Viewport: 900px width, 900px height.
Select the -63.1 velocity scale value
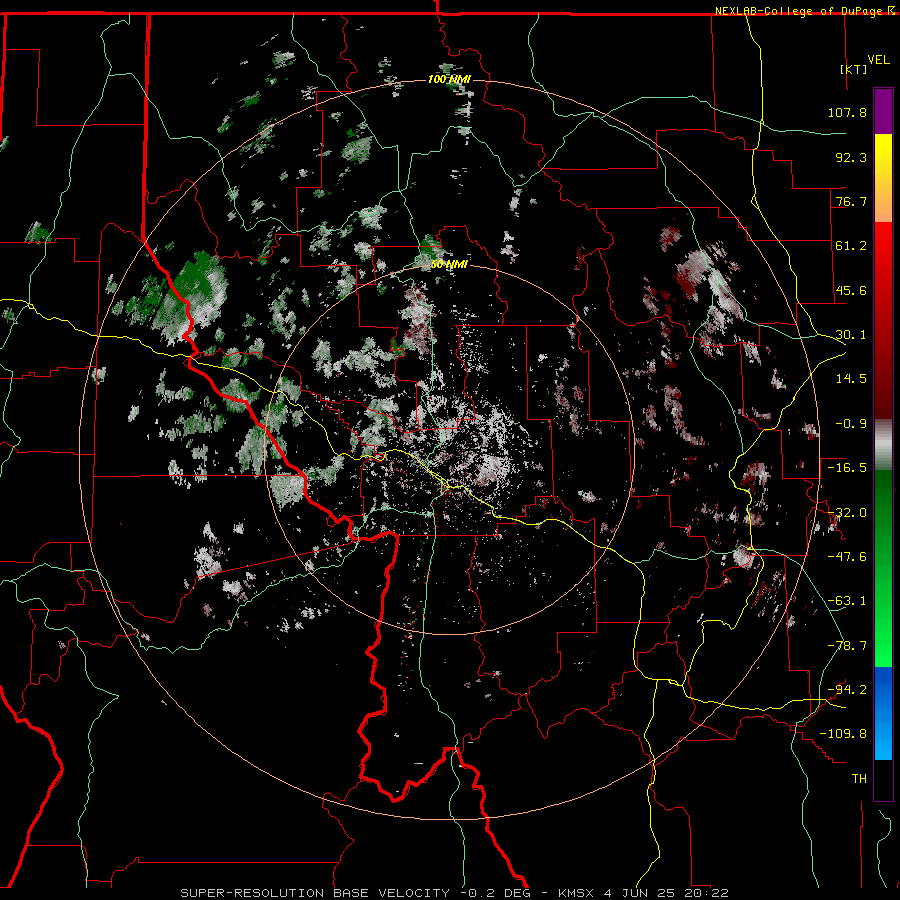pyautogui.click(x=847, y=601)
